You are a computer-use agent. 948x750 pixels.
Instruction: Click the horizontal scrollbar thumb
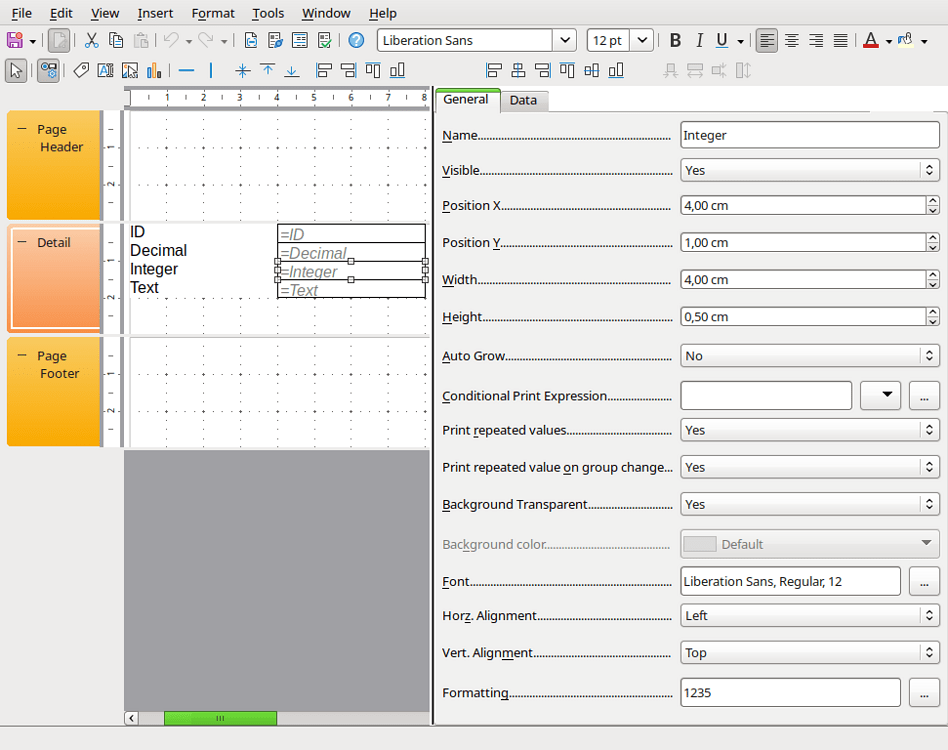pos(220,718)
